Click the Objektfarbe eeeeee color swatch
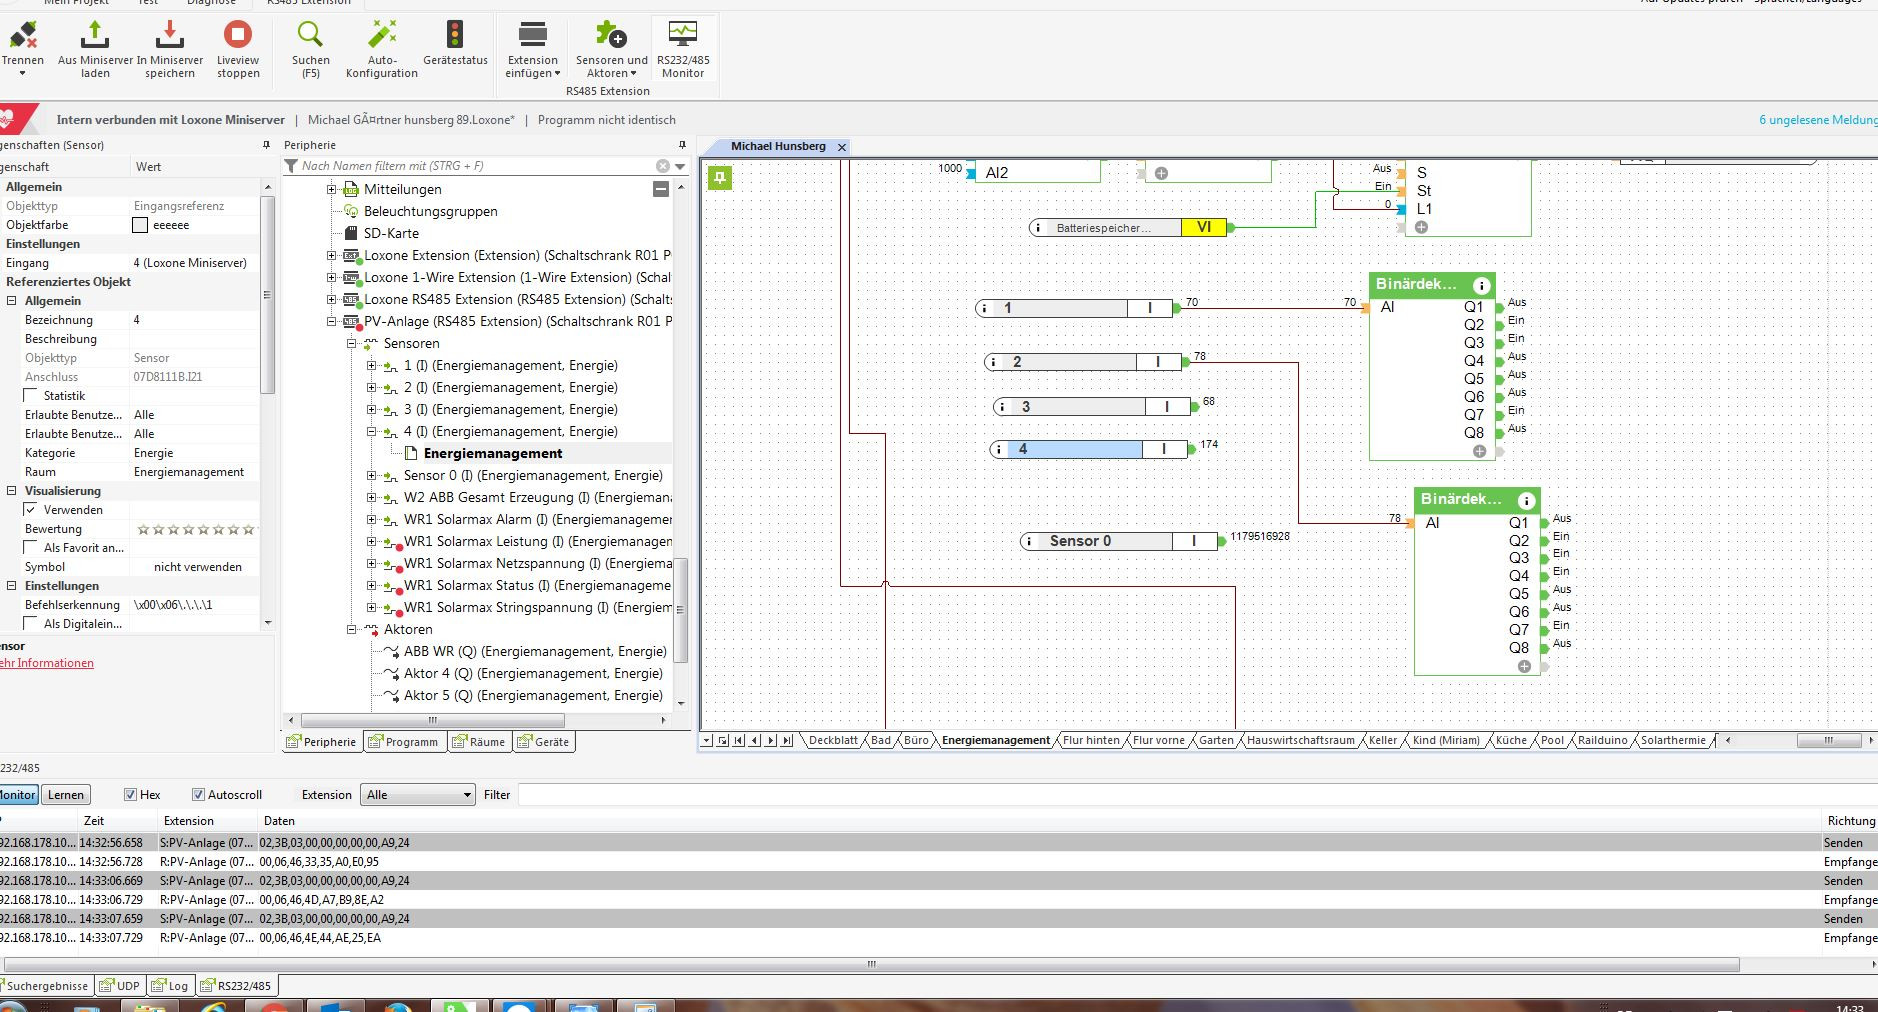Image resolution: width=1878 pixels, height=1012 pixels. click(x=141, y=225)
